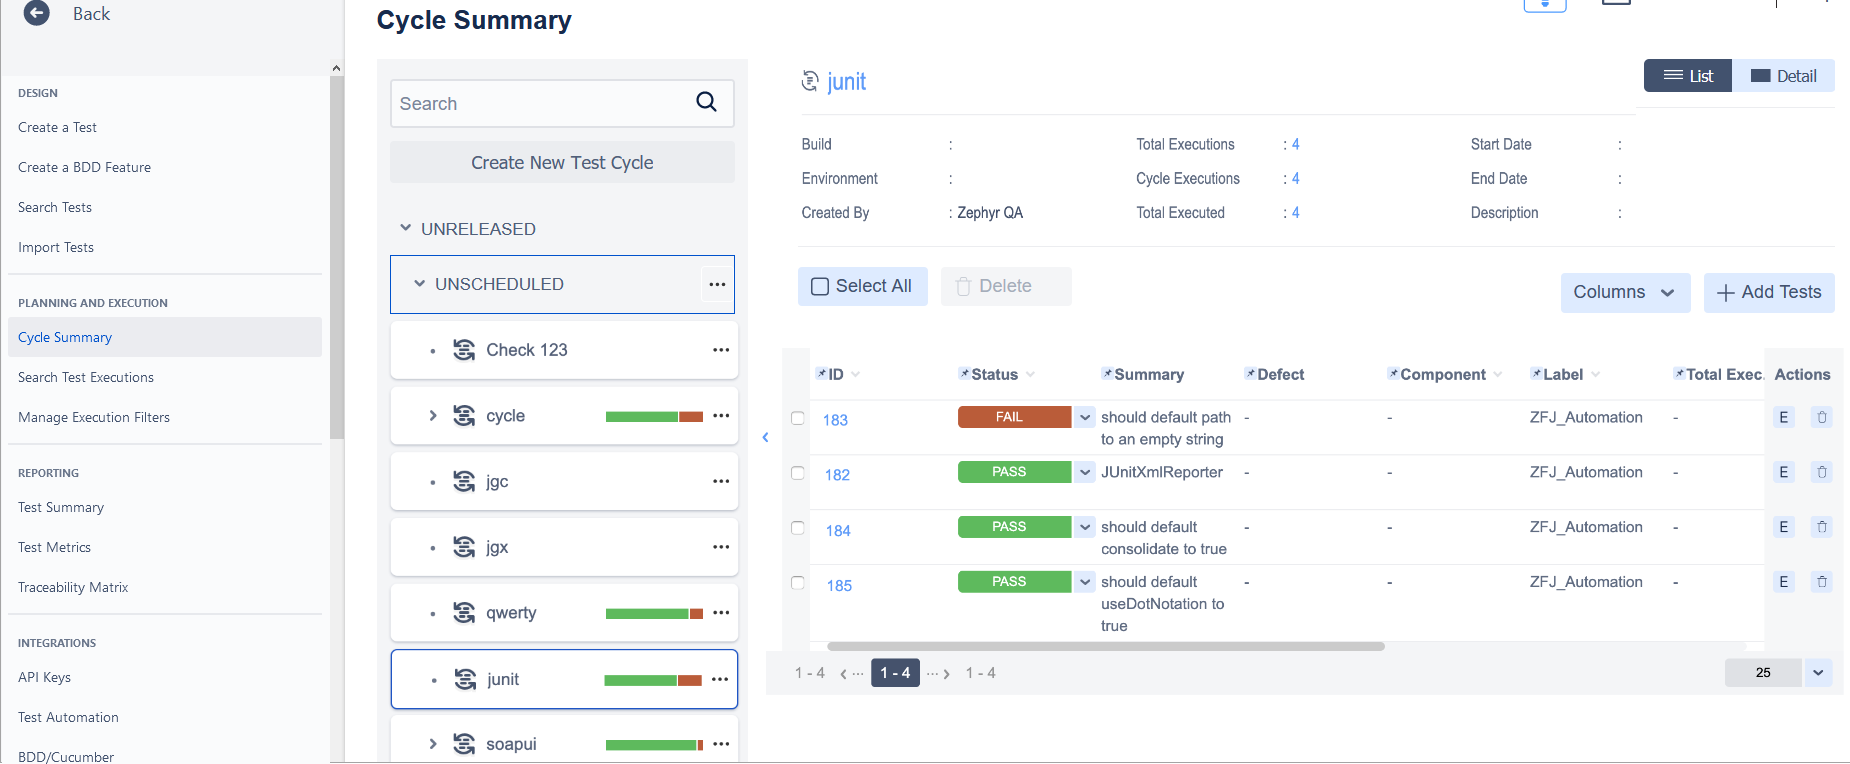Image resolution: width=1850 pixels, height=764 pixels.
Task: Click the search magnifier icon
Action: [706, 102]
